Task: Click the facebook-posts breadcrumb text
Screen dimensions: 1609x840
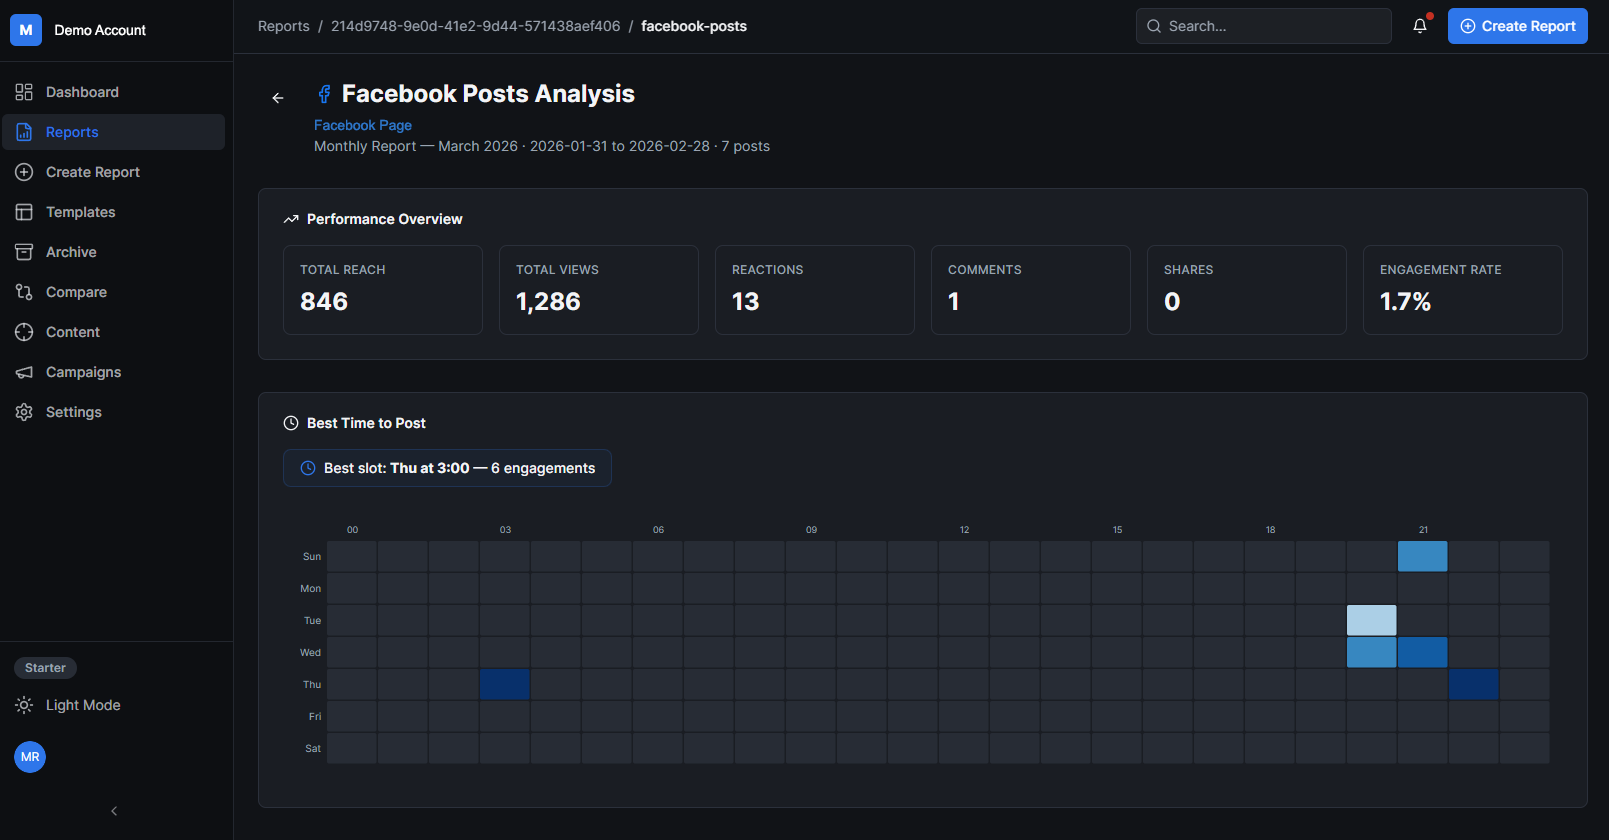Action: click(x=694, y=26)
